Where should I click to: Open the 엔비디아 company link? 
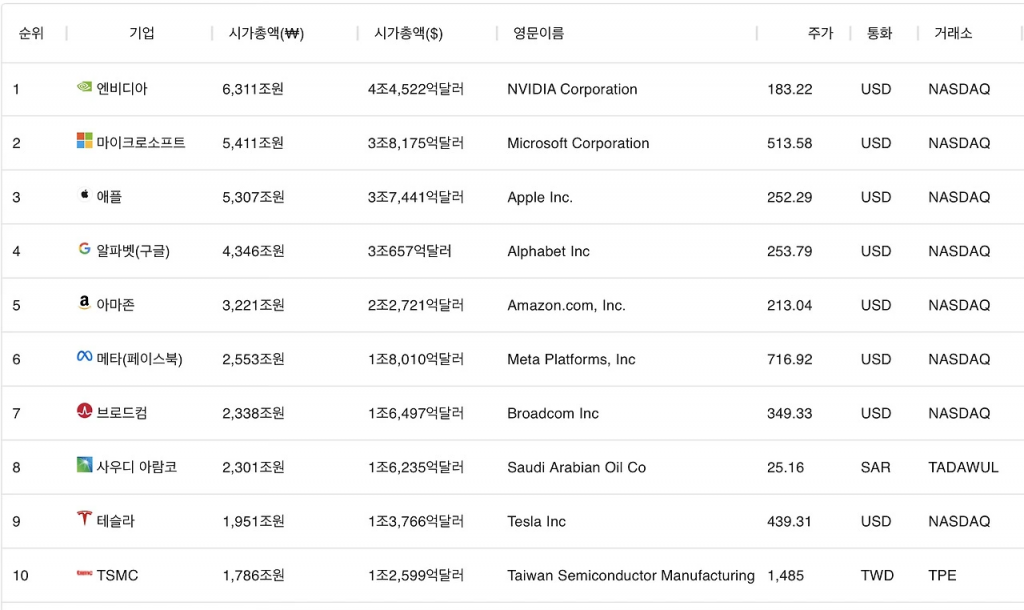(122, 89)
